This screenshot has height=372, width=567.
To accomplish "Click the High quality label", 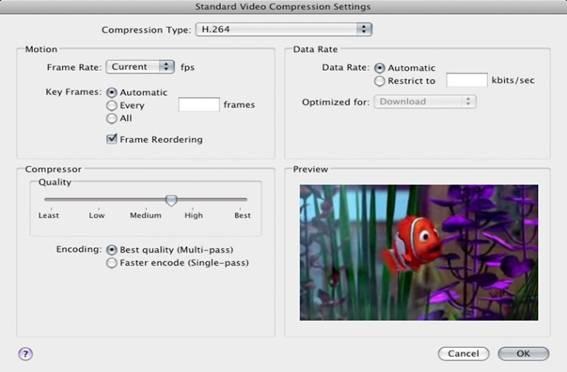I will coord(194,215).
